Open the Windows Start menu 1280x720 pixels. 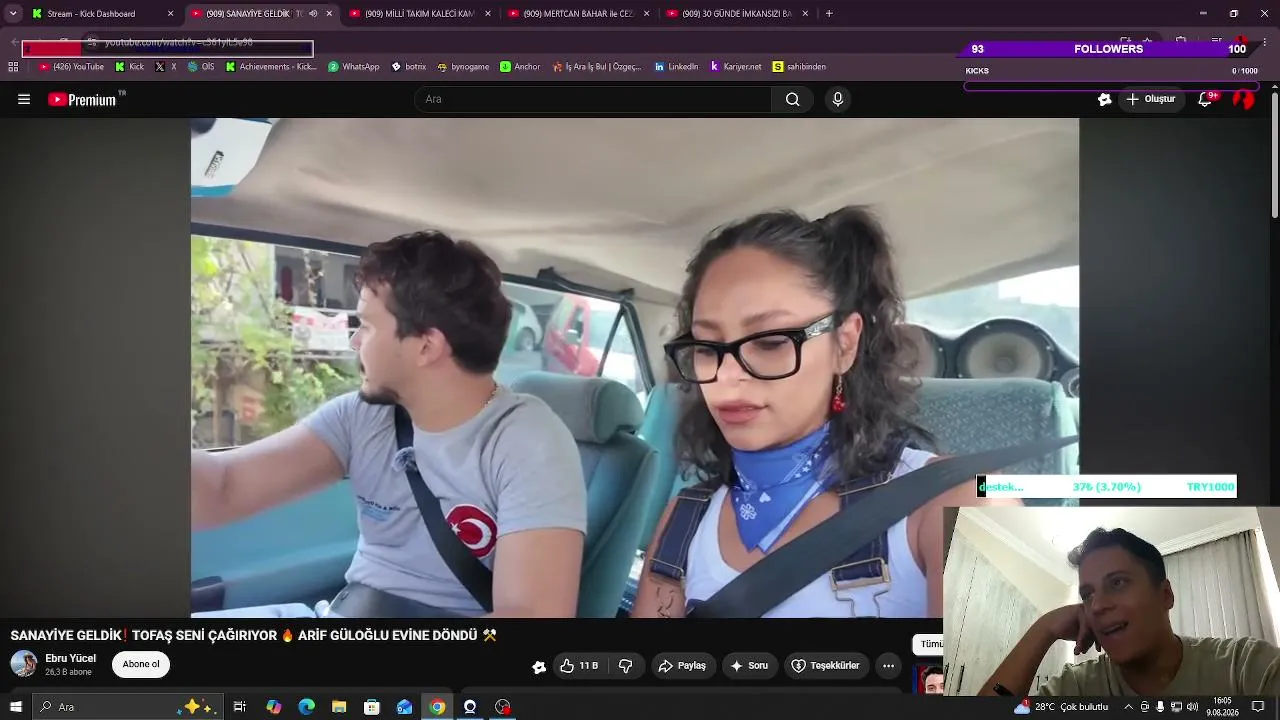click(15, 707)
